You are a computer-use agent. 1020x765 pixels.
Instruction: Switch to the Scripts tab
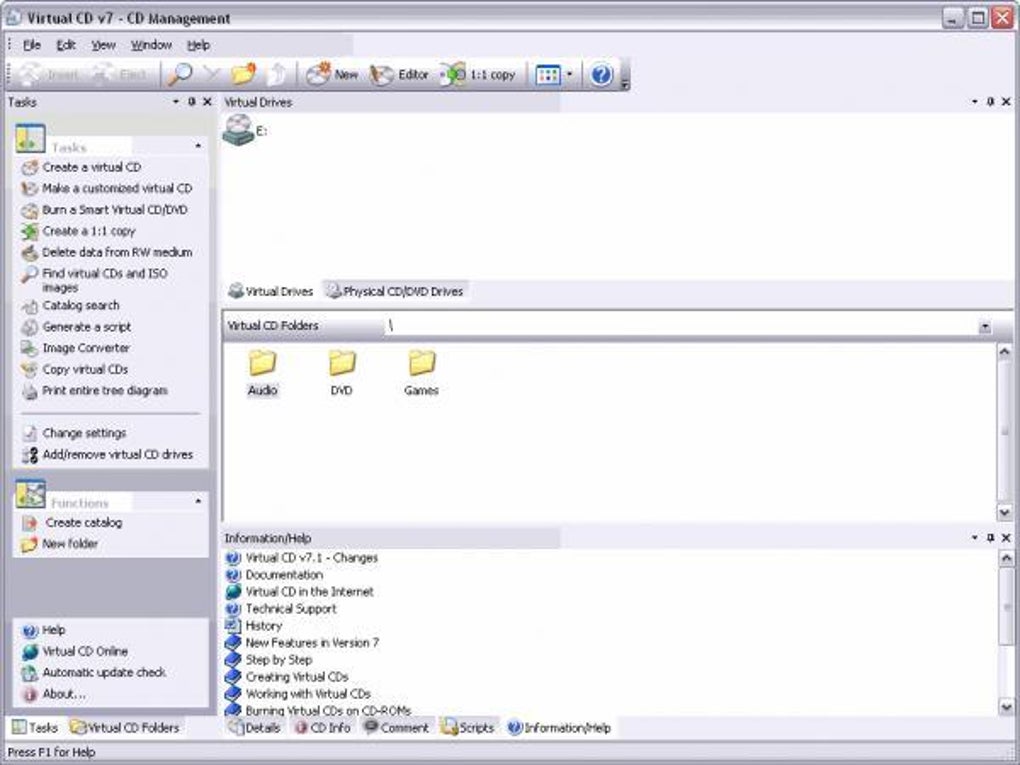click(x=467, y=727)
